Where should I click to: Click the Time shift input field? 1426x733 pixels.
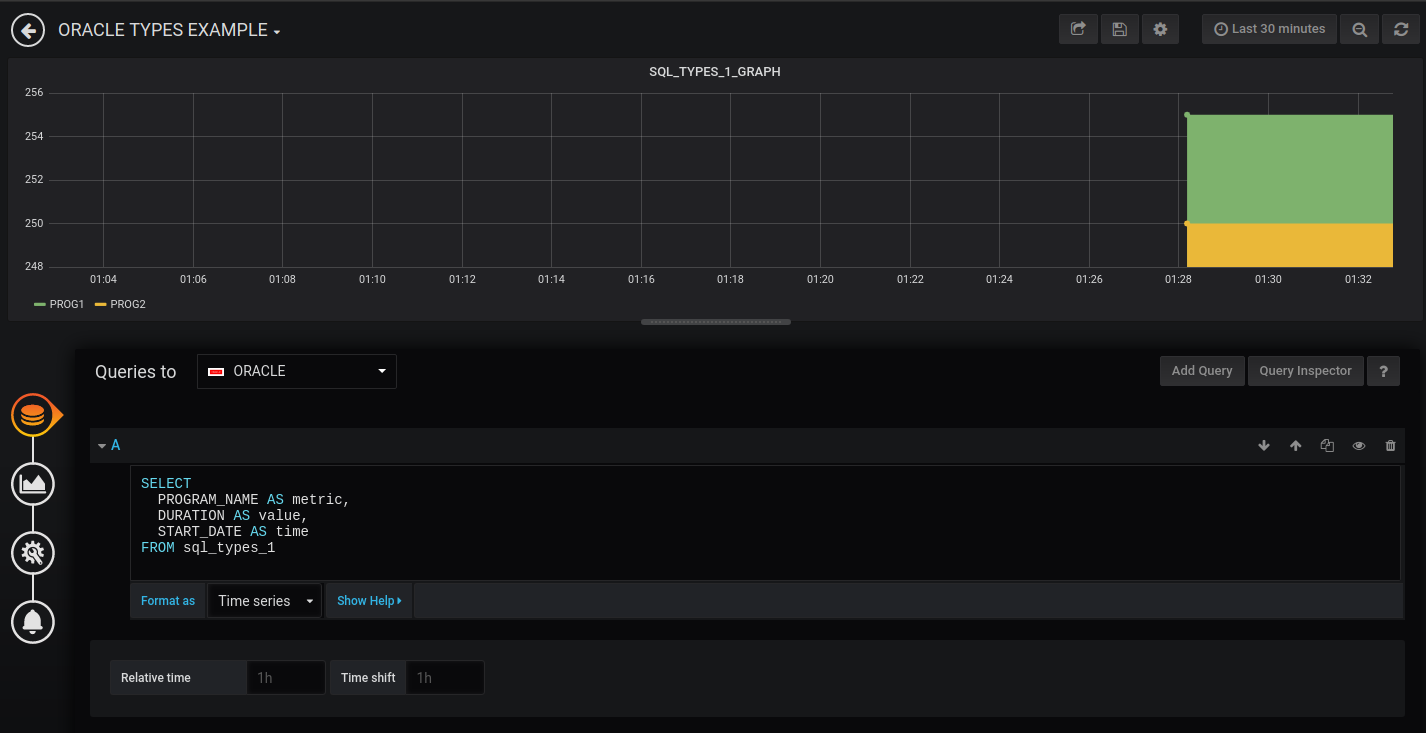click(x=445, y=678)
